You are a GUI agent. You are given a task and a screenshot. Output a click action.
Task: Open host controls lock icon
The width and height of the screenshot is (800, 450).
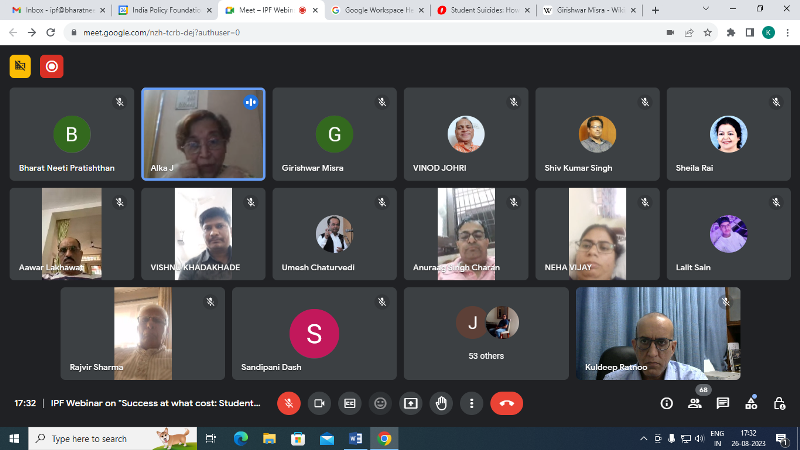pyautogui.click(x=779, y=403)
